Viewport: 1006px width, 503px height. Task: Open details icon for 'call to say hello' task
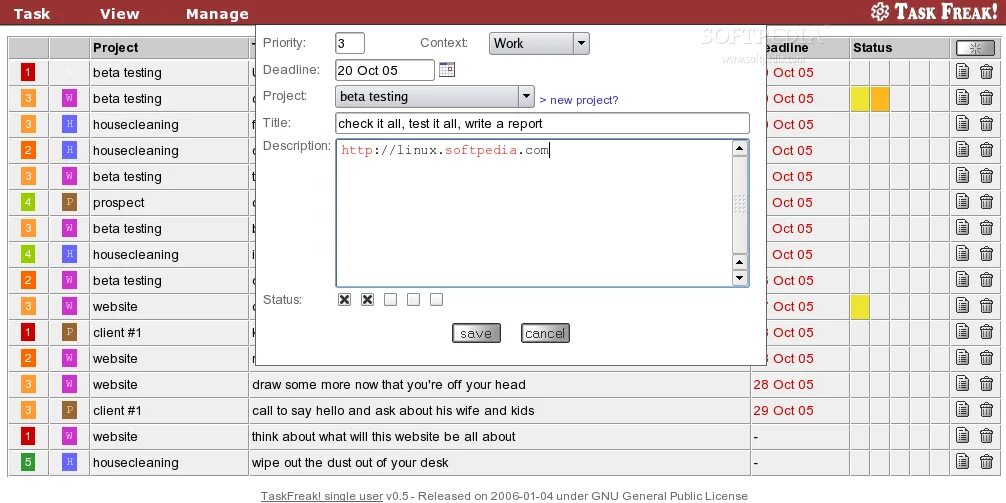tap(962, 410)
